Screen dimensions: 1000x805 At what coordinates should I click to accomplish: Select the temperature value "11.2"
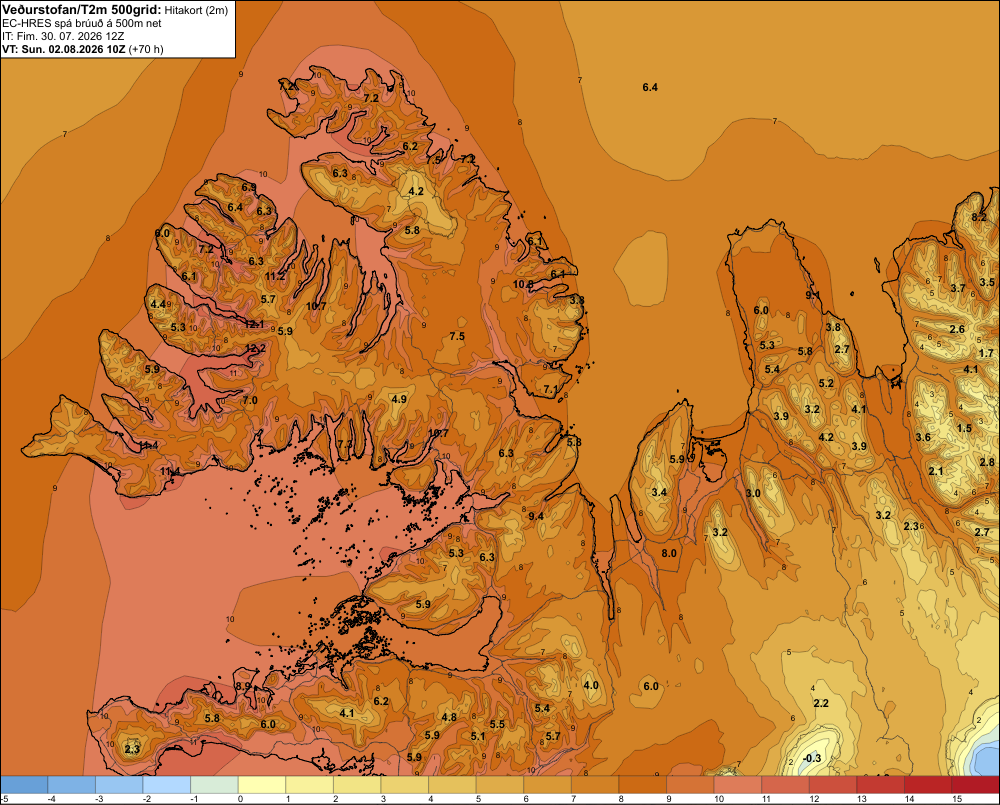click(275, 276)
